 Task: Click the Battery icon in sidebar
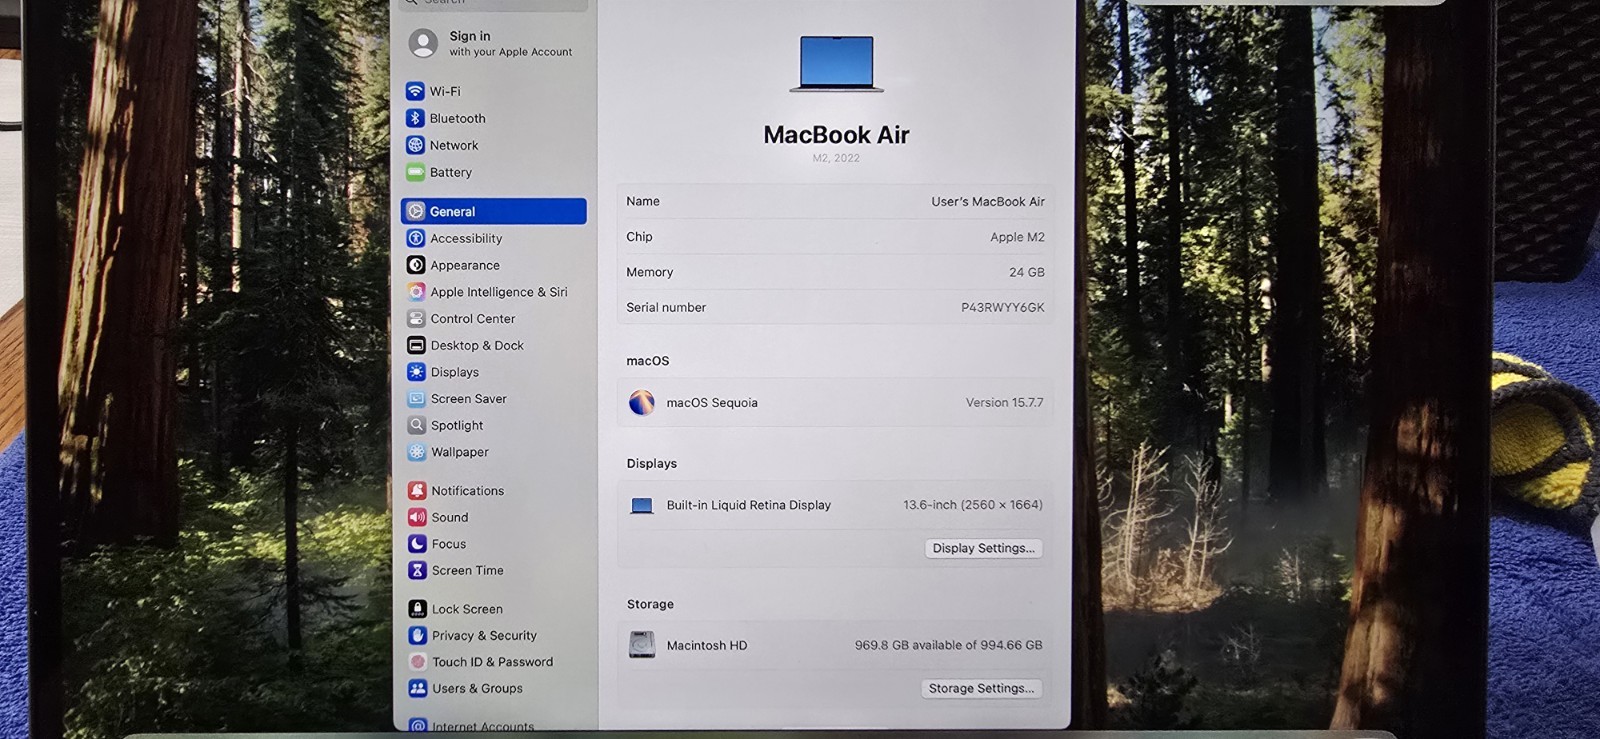point(415,172)
